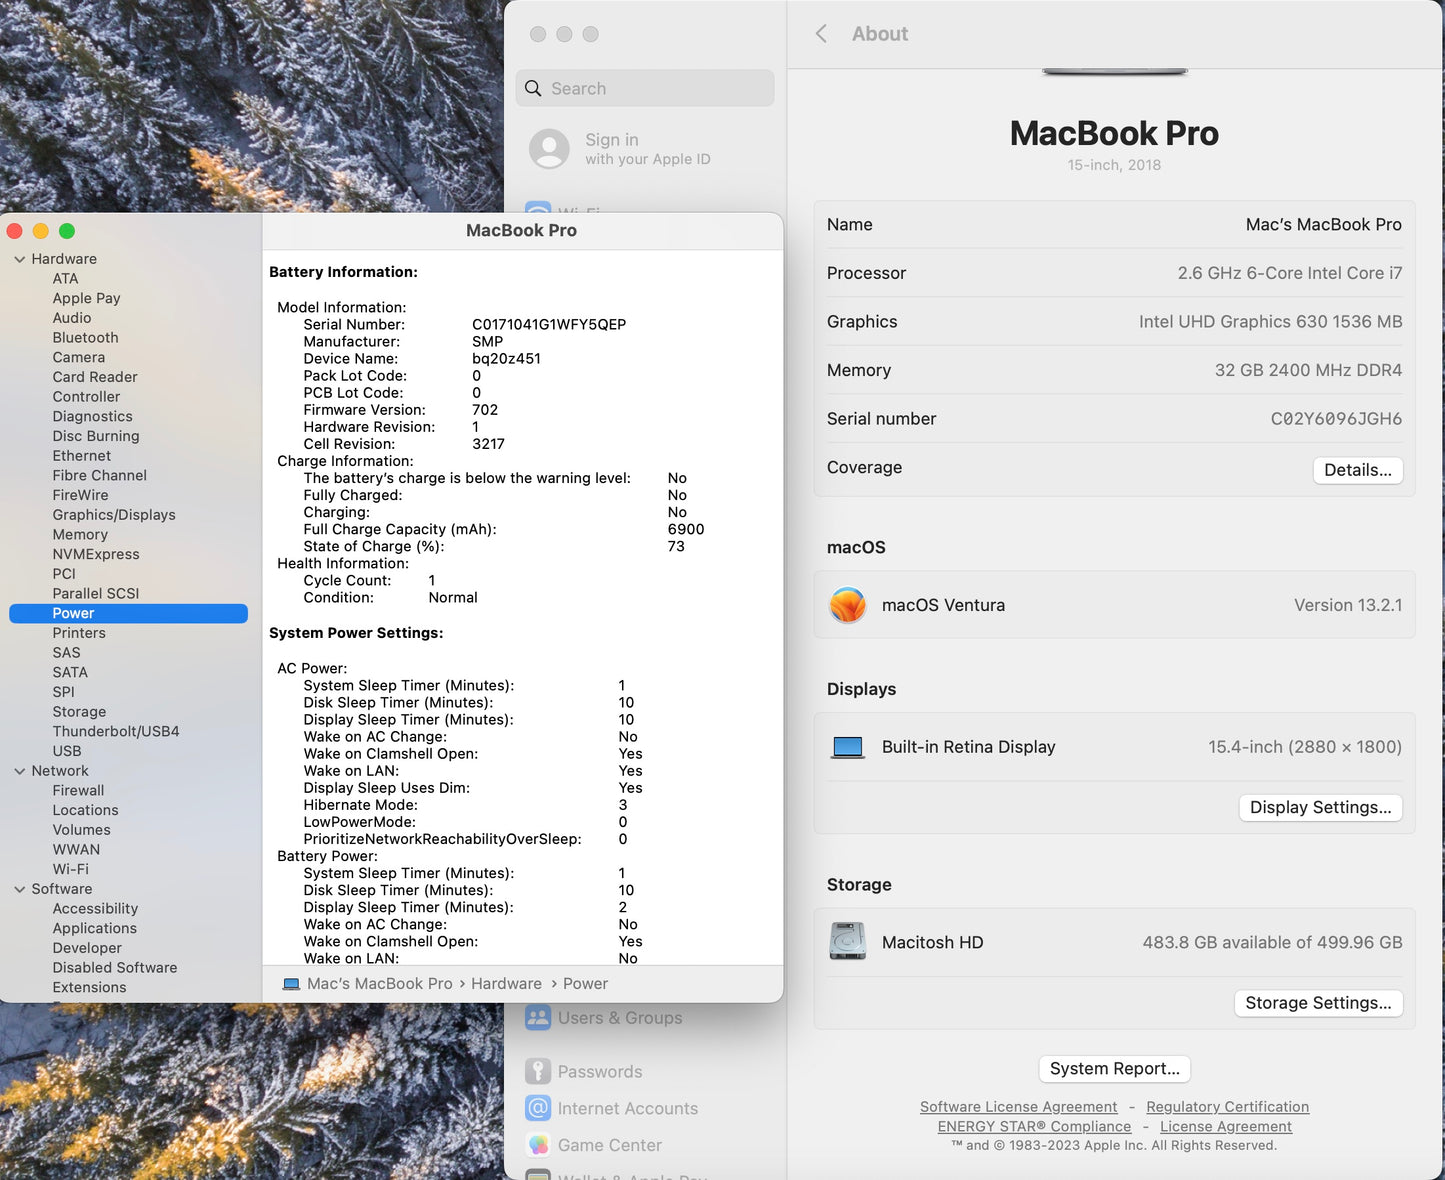The height and width of the screenshot is (1180, 1445).
Task: Click the macOS Ventura logo icon
Action: tap(847, 605)
